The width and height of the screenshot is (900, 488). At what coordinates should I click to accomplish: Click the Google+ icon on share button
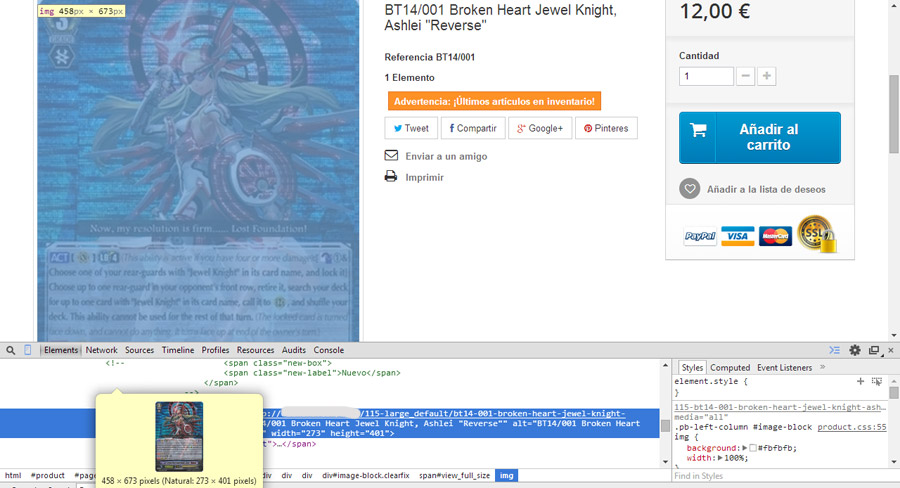(521, 129)
